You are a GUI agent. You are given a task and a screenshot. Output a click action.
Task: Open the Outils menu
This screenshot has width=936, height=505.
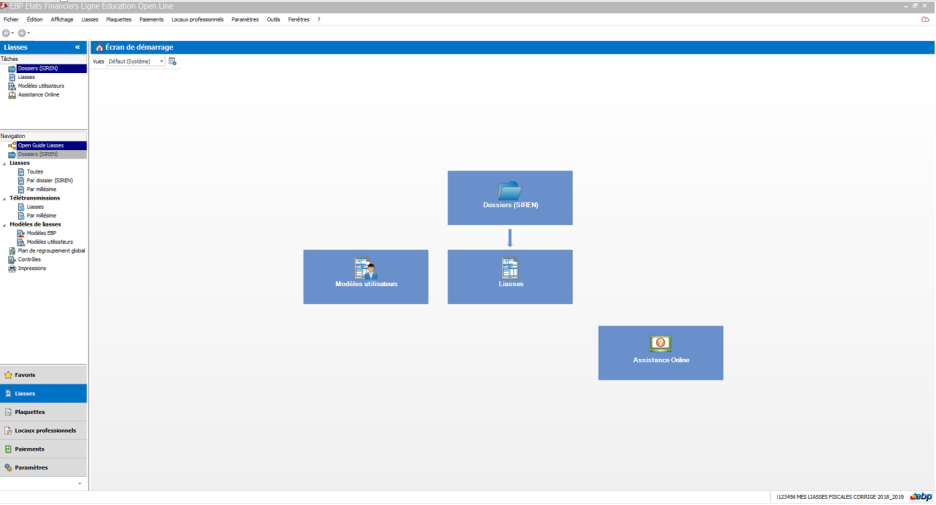273,20
